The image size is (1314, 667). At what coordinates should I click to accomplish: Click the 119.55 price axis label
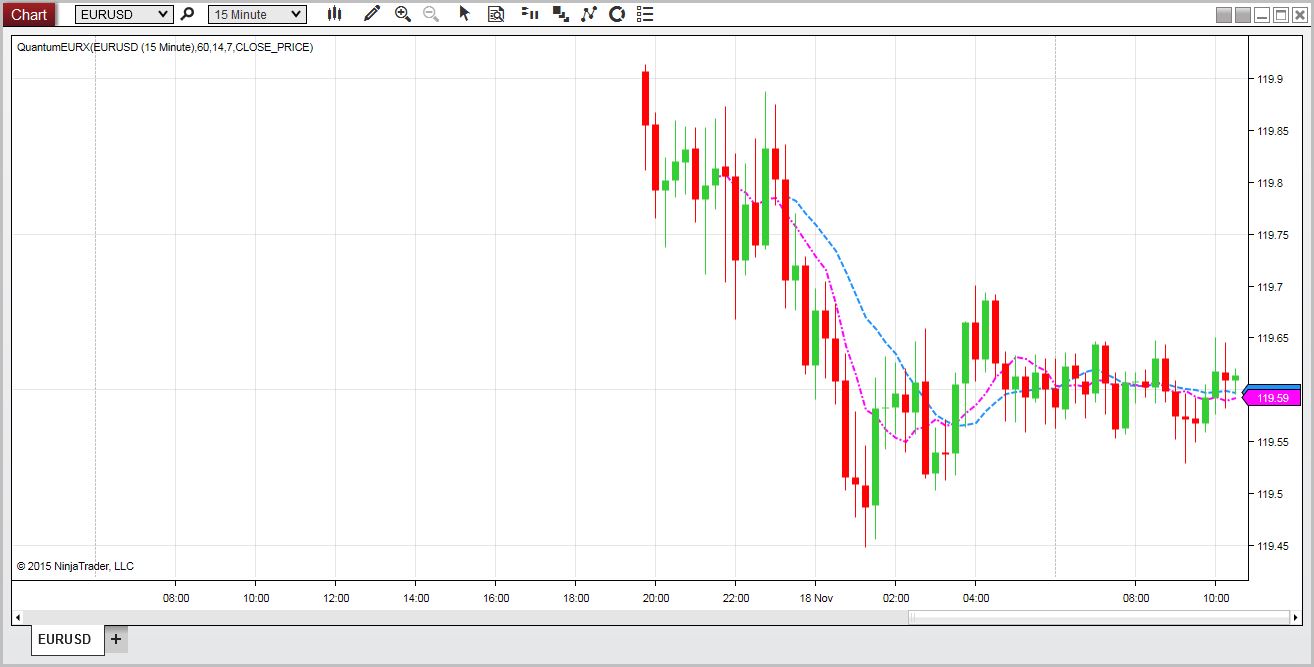tap(1271, 442)
